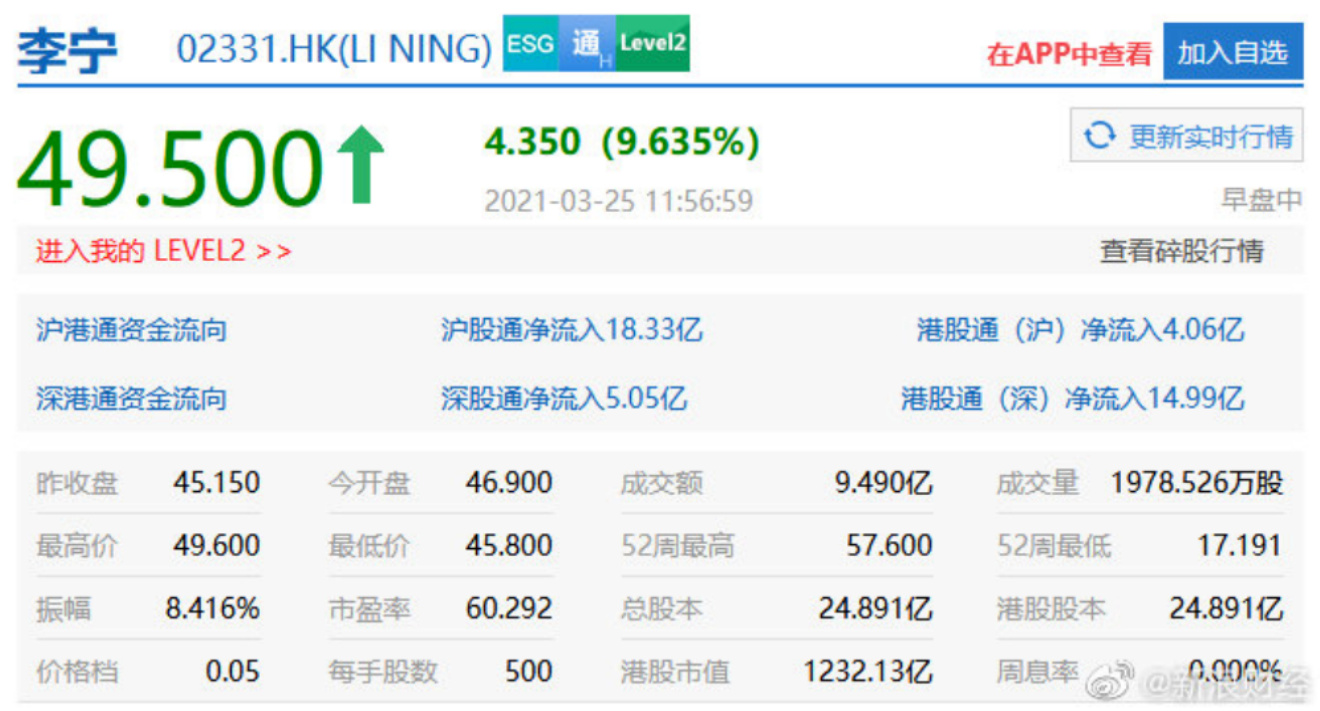This screenshot has height=711, width=1320.
Task: Click 深股通净流入5.05亿 text
Action: (564, 399)
